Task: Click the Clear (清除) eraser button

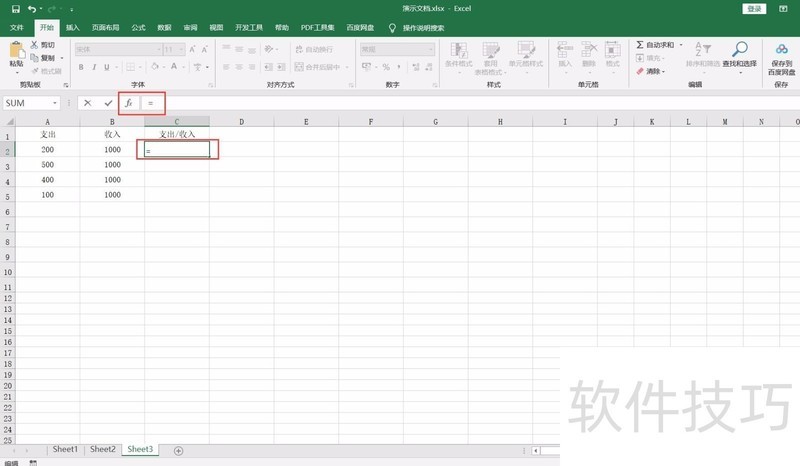Action: click(x=650, y=71)
